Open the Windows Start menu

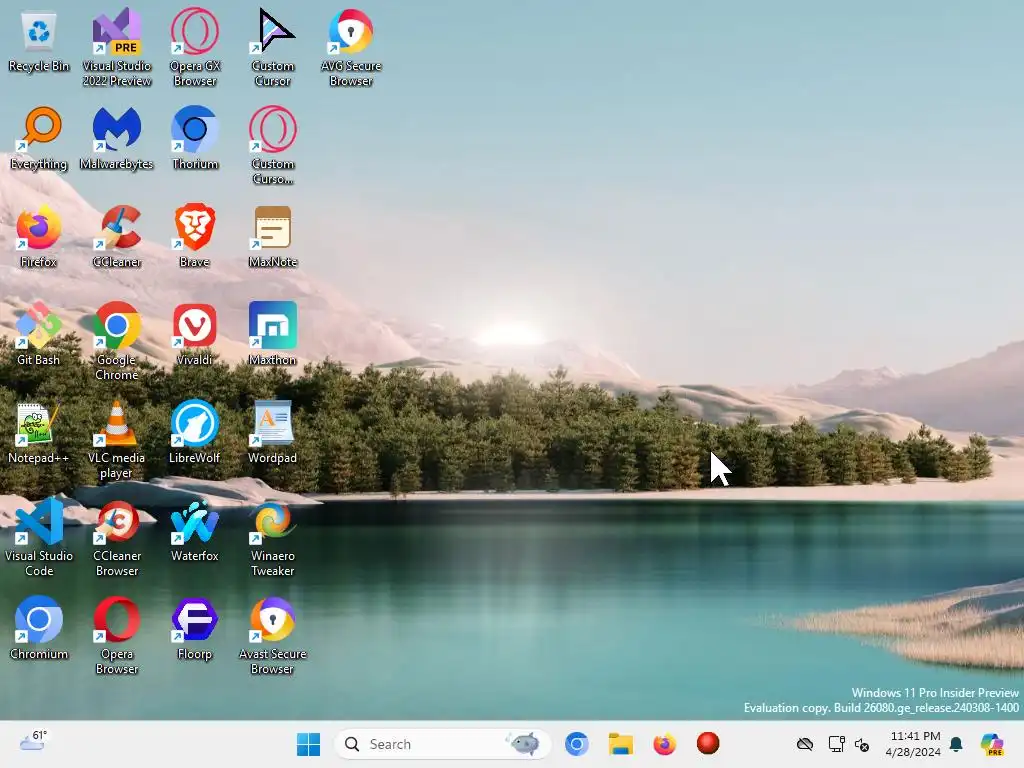(x=308, y=744)
